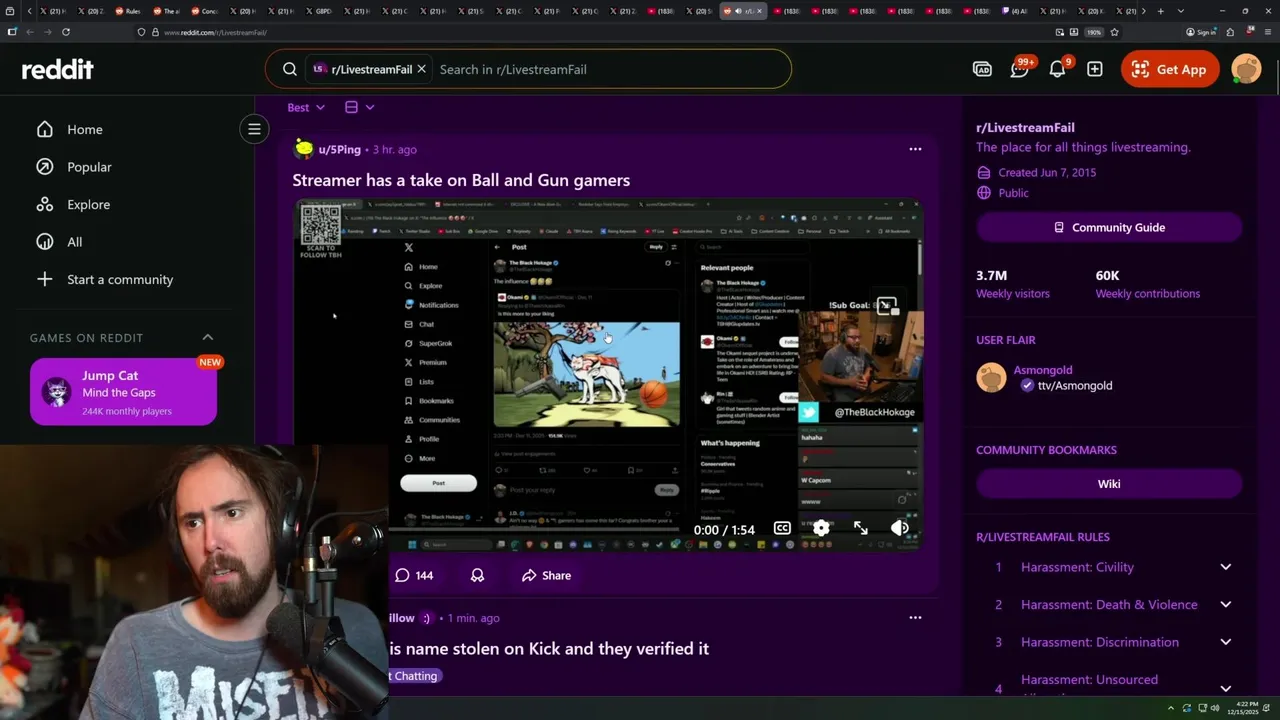Image resolution: width=1280 pixels, height=720 pixels.
Task: Open the Reddit home logo
Action: pyautogui.click(x=58, y=69)
